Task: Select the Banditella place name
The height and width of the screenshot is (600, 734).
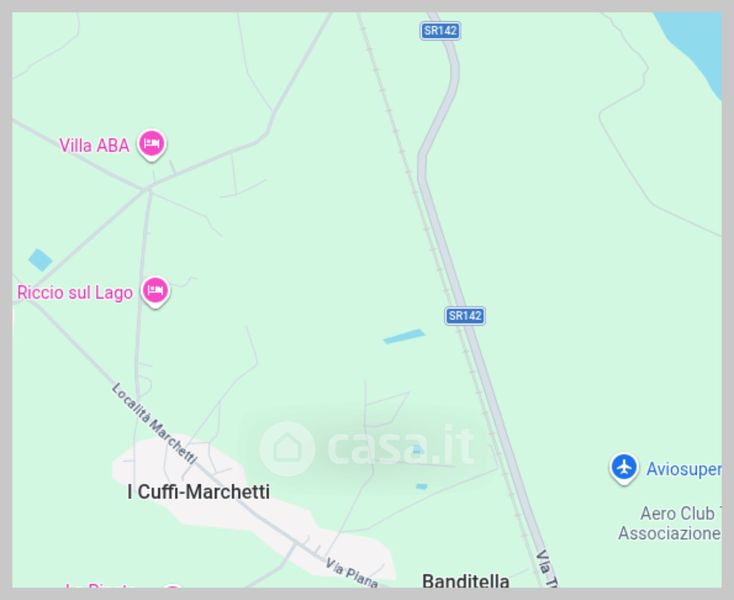Action: point(466,581)
